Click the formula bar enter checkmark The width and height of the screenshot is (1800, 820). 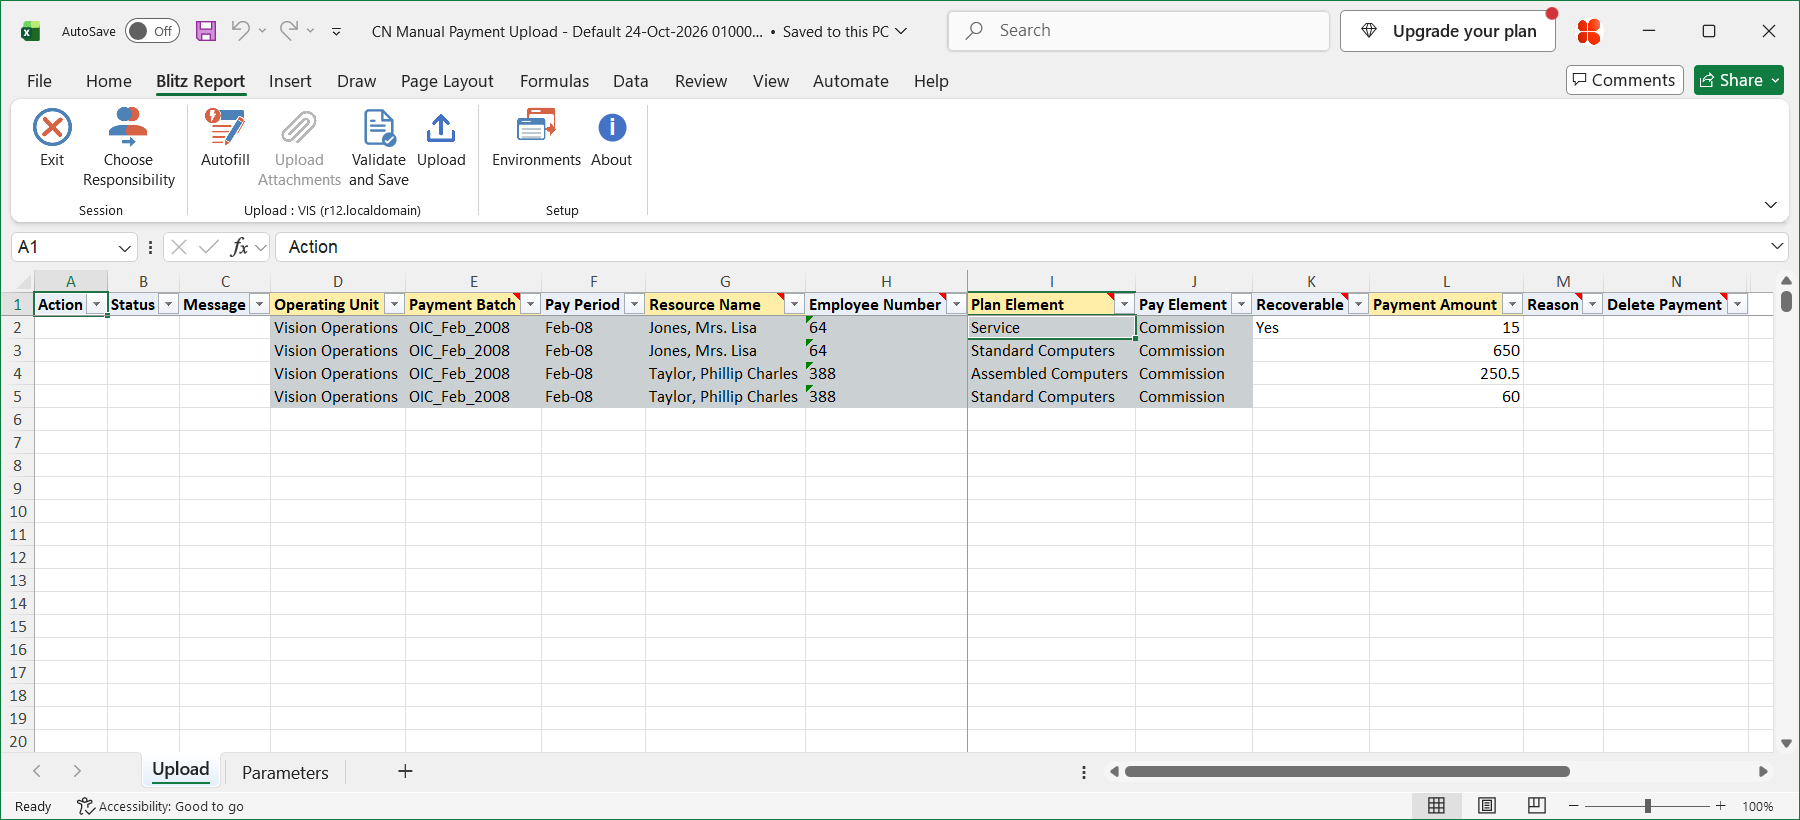(x=209, y=247)
